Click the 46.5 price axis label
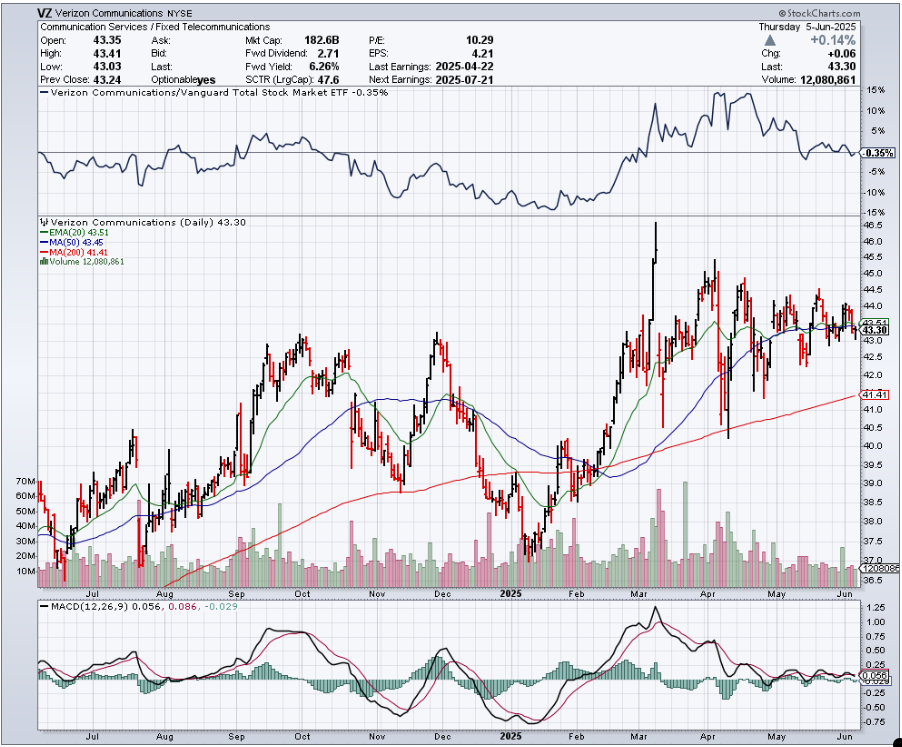Image resolution: width=902 pixels, height=747 pixels. coord(874,225)
